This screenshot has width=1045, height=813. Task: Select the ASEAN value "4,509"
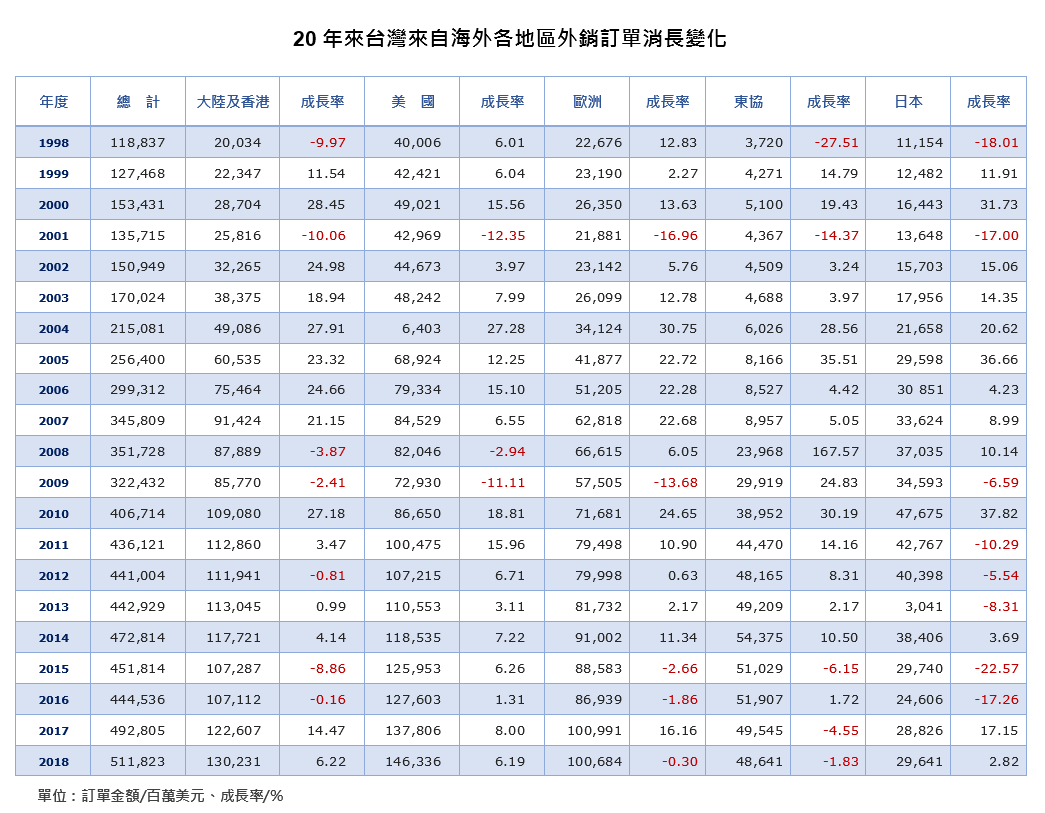click(764, 267)
